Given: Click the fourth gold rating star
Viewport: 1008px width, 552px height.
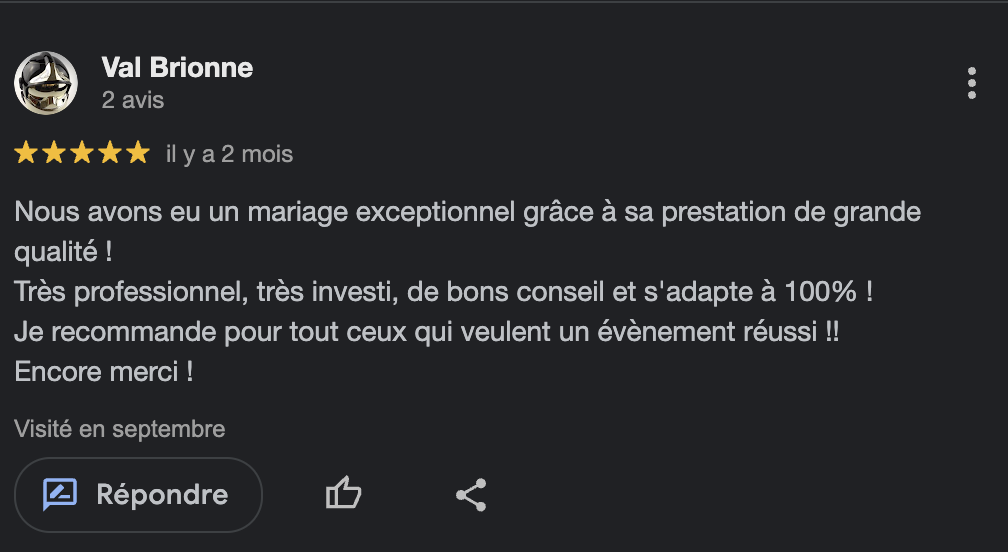Looking at the screenshot, I should [110, 153].
